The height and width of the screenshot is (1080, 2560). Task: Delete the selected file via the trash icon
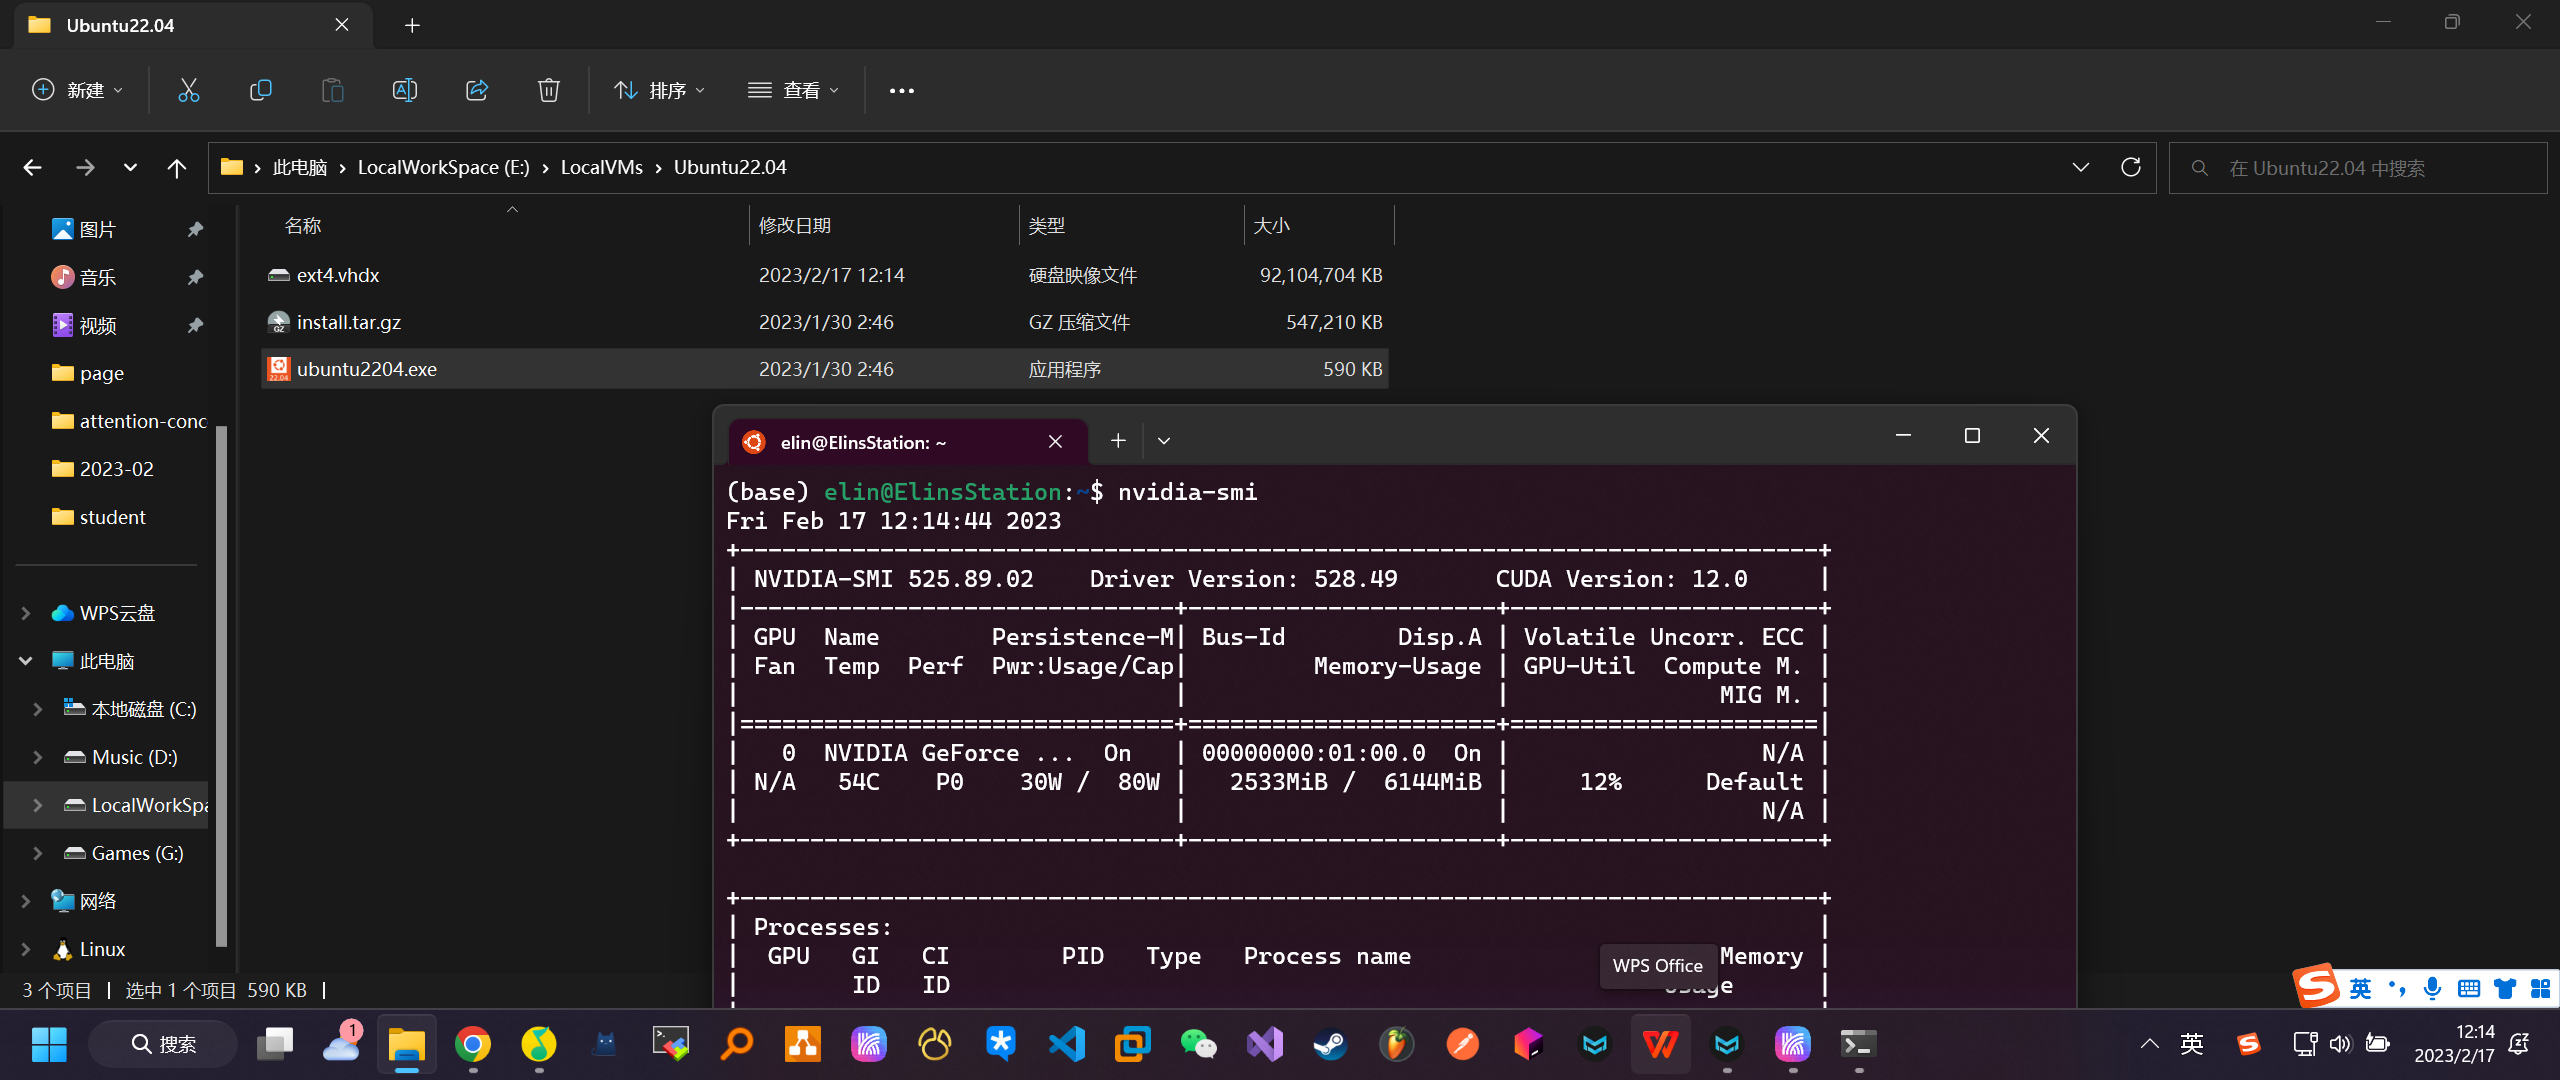(548, 90)
